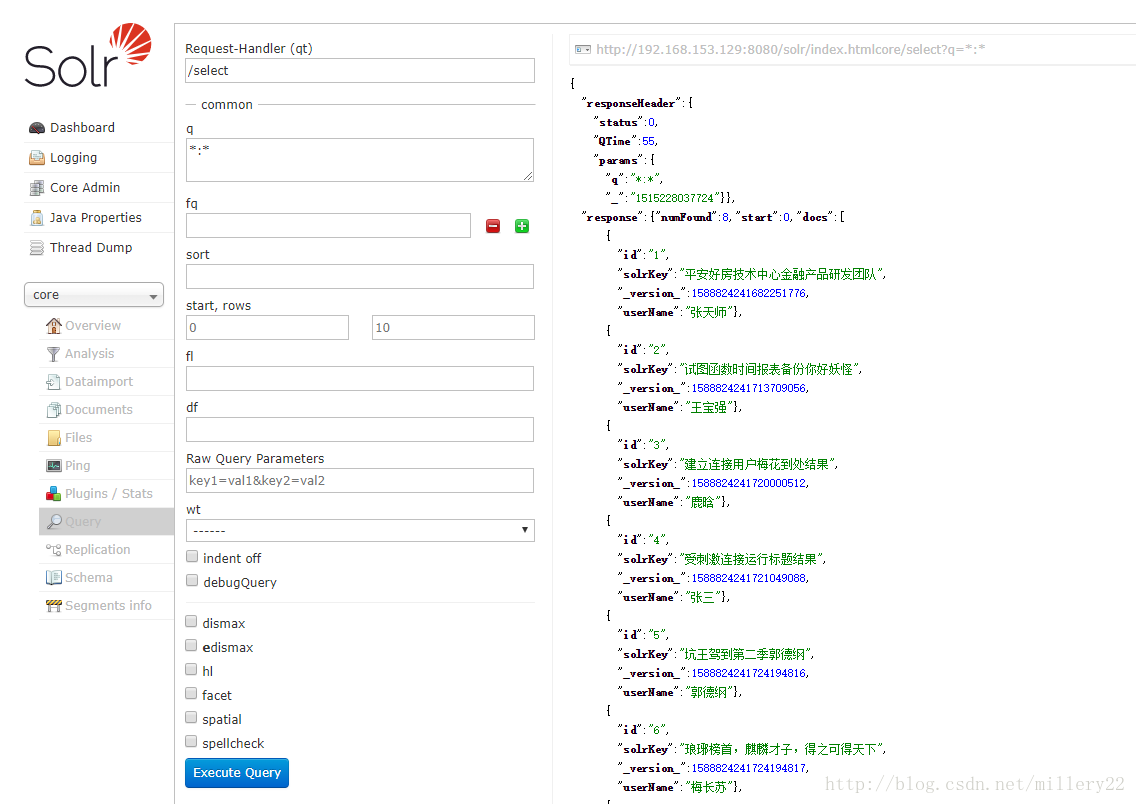1136x804 pixels.
Task: Click the Core Admin icon
Action: [x=37, y=188]
